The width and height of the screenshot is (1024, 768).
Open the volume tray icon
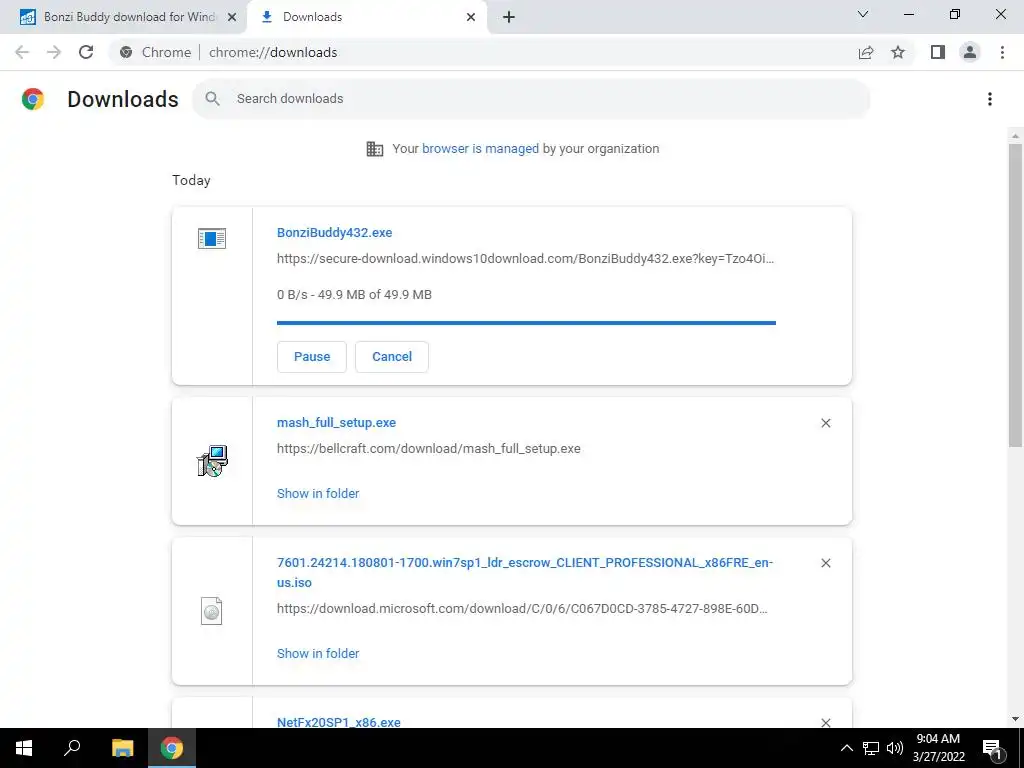[895, 748]
